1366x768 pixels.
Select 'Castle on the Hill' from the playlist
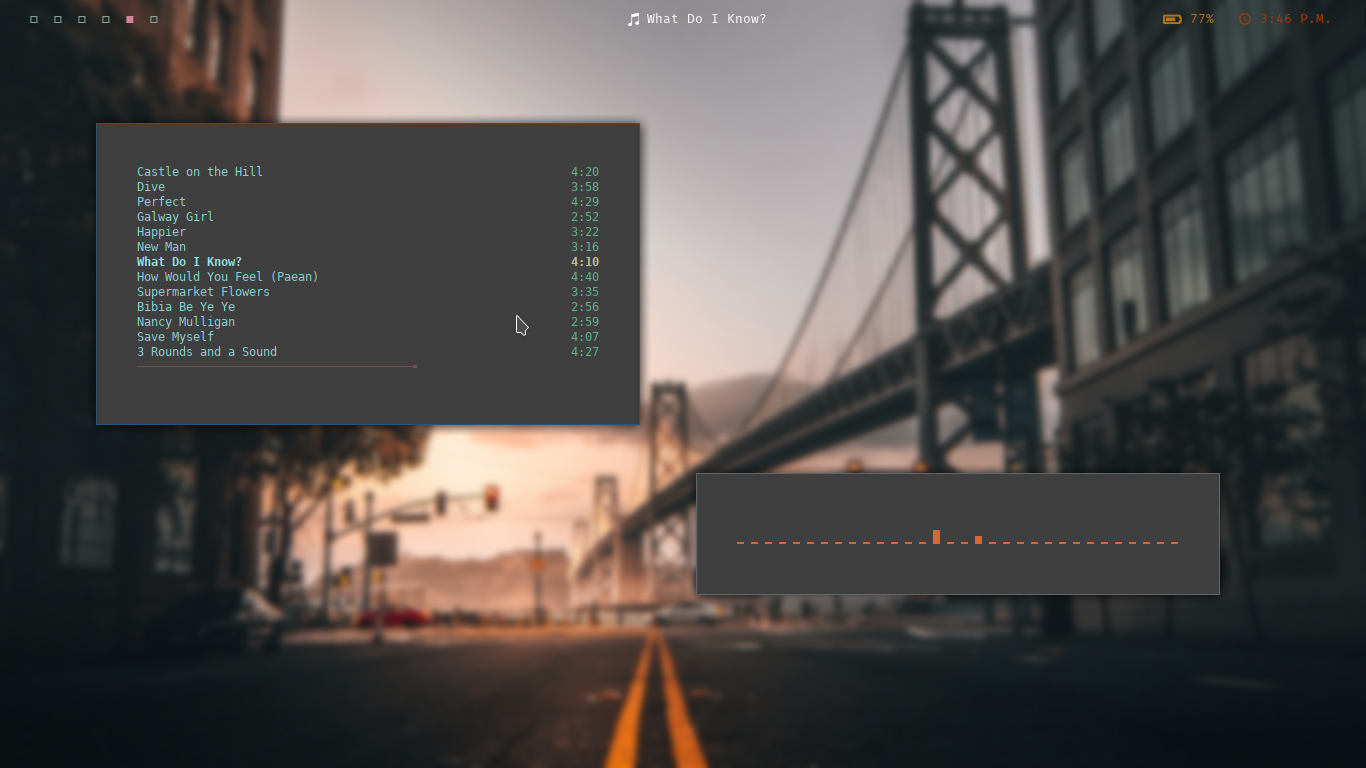(199, 171)
